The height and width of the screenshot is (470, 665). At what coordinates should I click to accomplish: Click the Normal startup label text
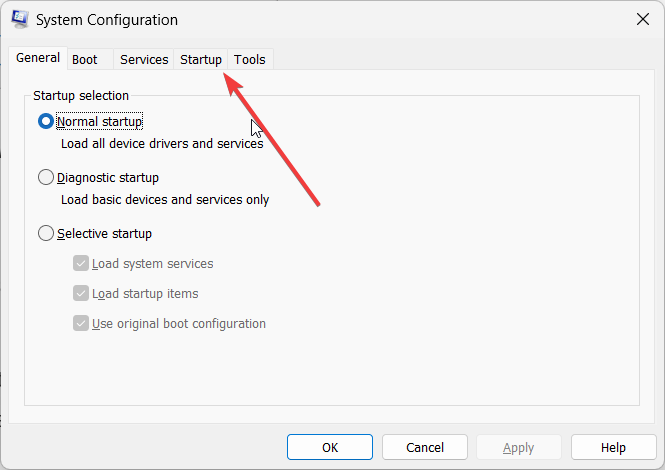[100, 122]
